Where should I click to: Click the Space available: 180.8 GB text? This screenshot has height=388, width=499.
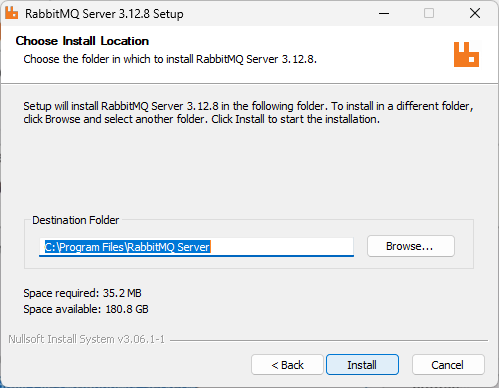point(86,309)
